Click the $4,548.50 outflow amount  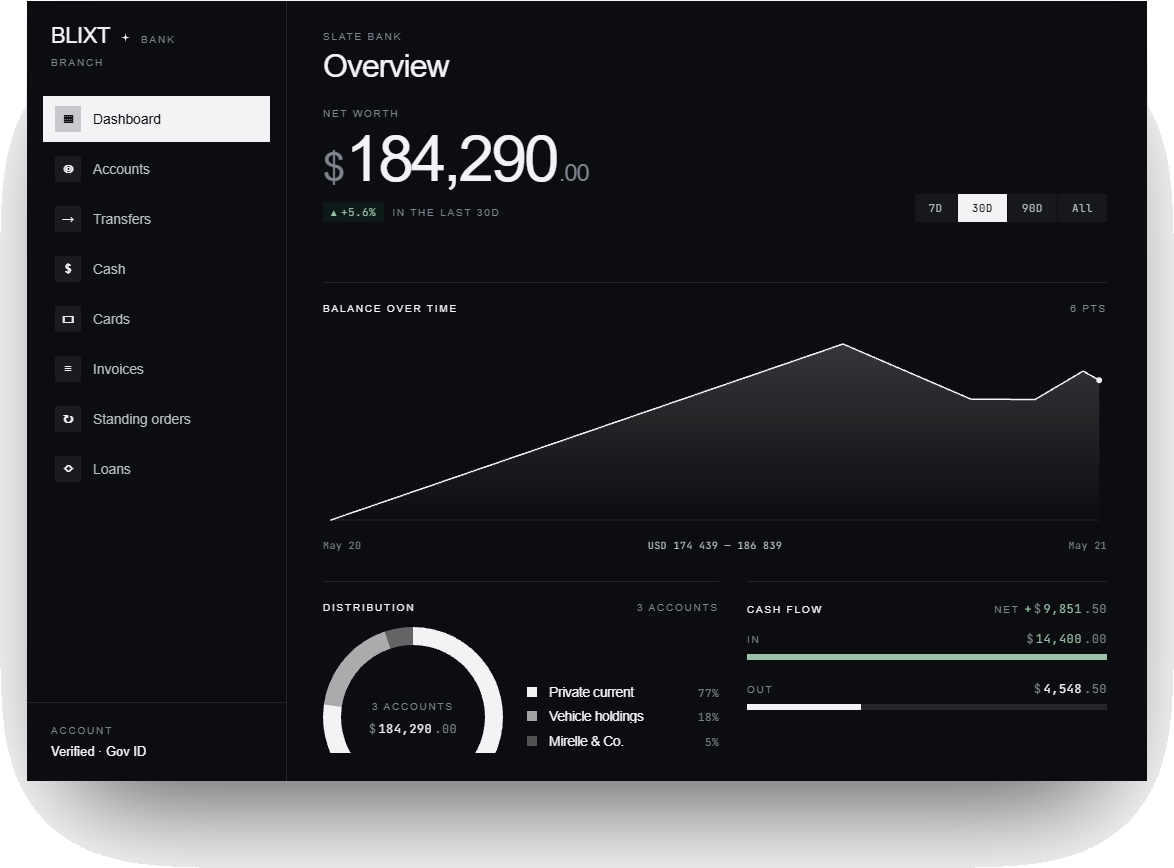[1070, 689]
